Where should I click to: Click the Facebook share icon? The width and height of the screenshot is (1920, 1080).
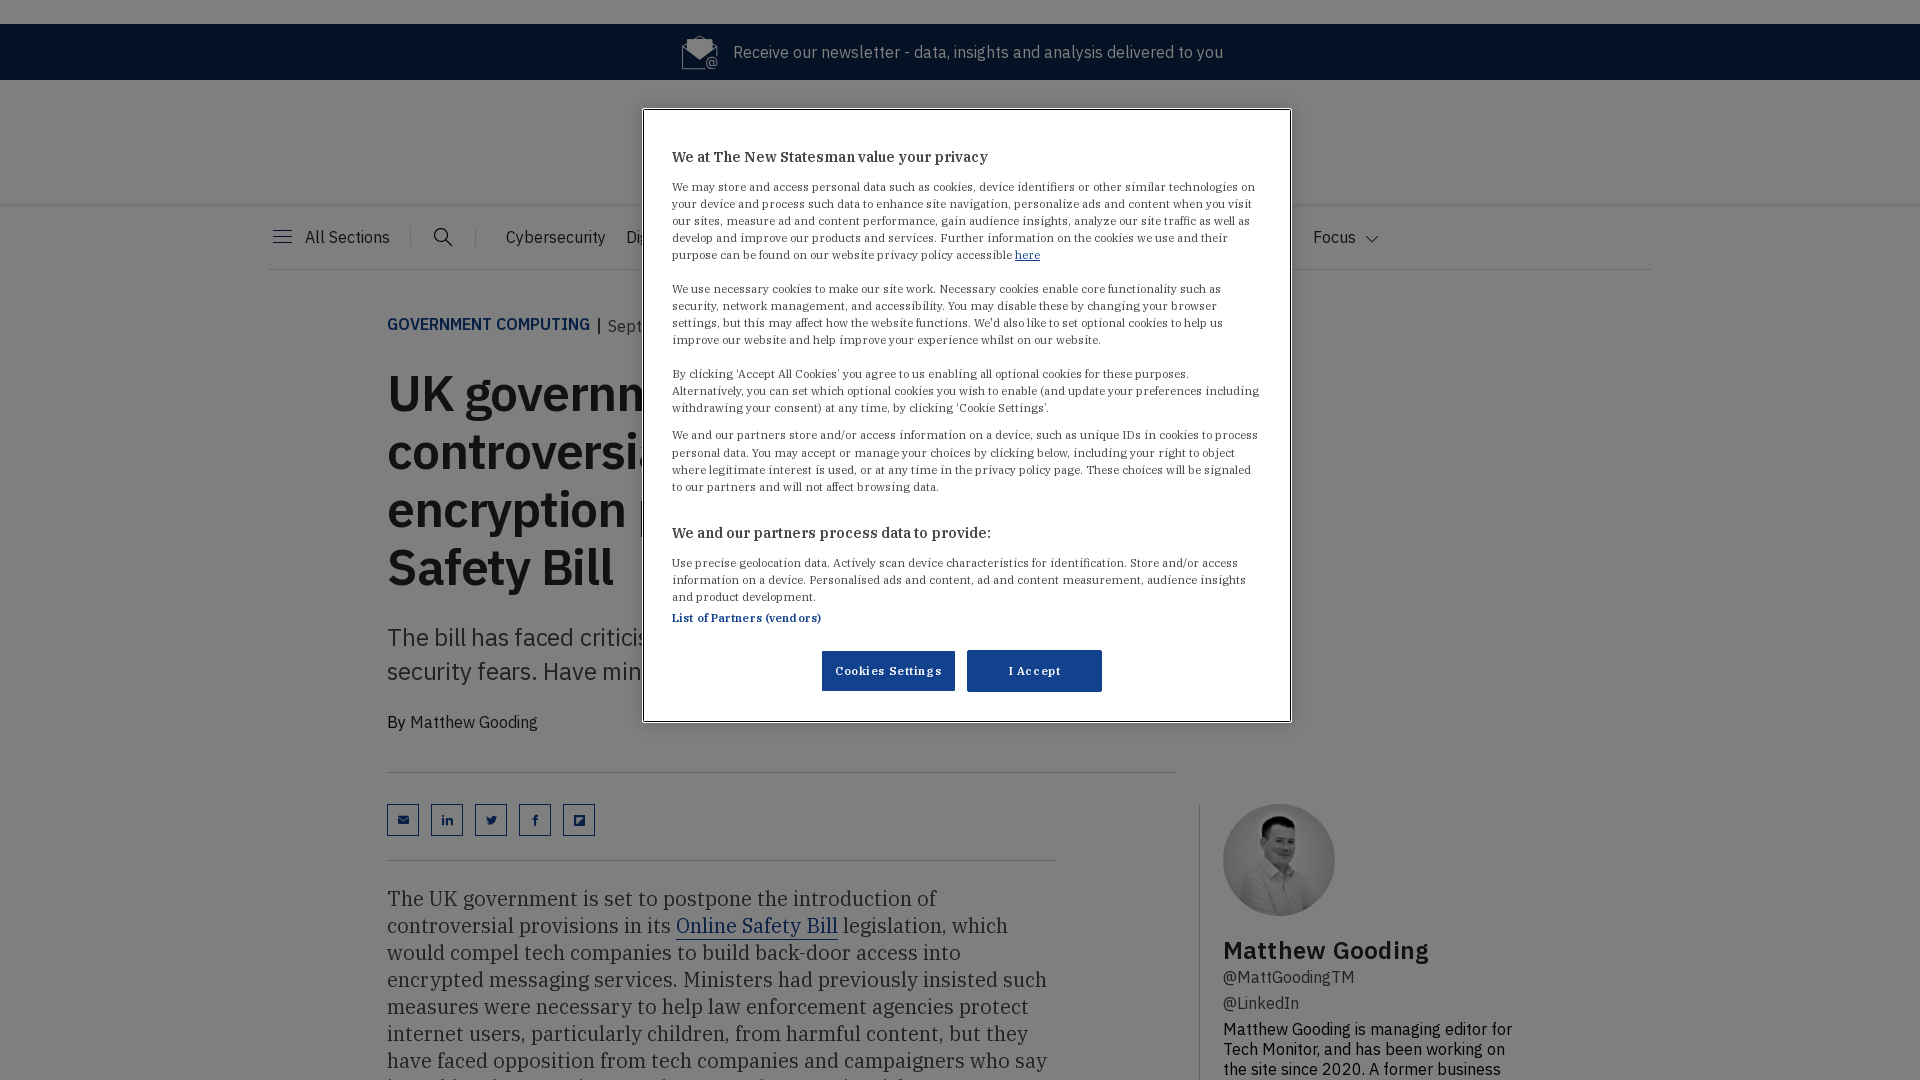(x=534, y=819)
